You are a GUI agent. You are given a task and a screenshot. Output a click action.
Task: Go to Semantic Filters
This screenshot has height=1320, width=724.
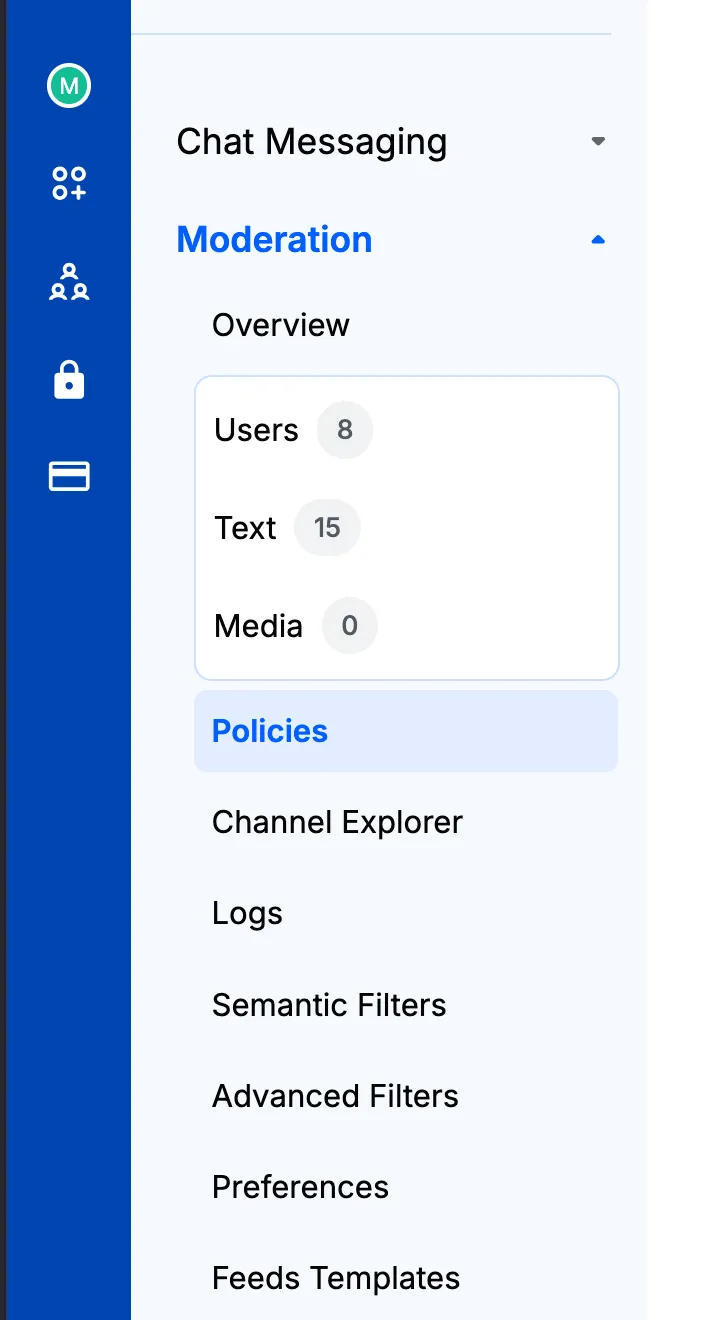coord(329,1005)
